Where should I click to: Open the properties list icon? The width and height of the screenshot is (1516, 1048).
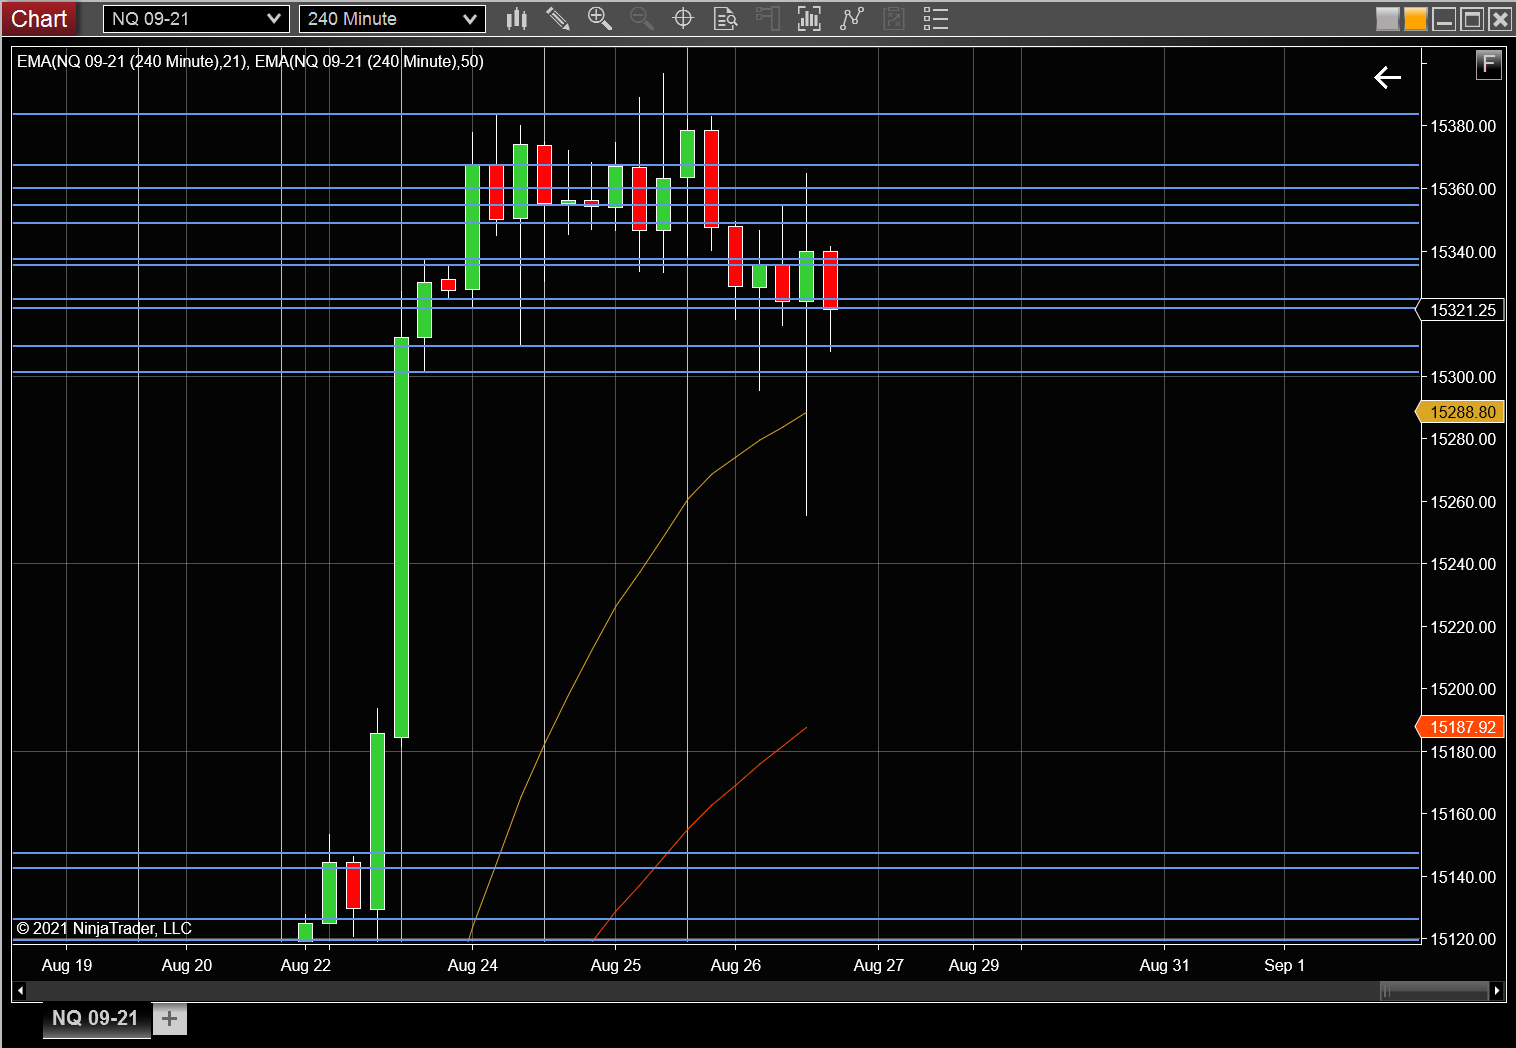pyautogui.click(x=935, y=19)
